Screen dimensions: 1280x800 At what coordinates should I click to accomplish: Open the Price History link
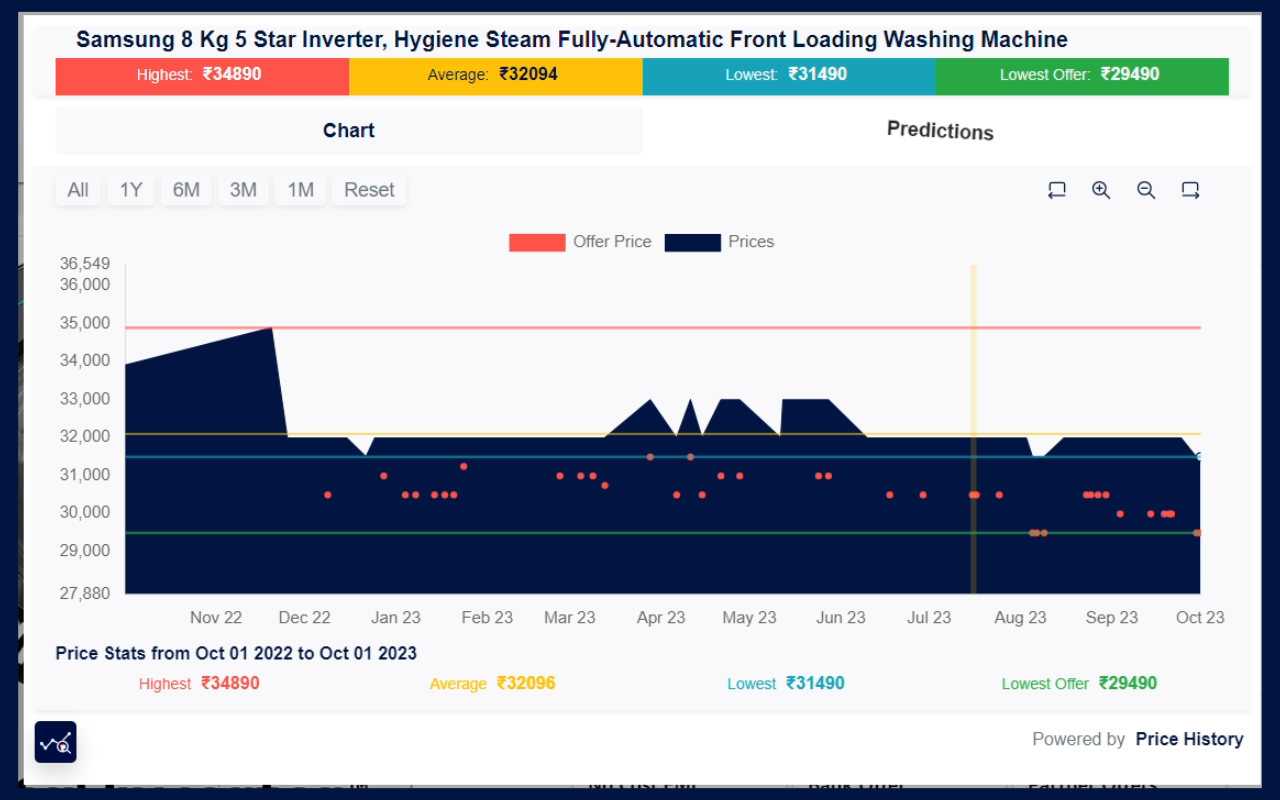(x=1189, y=739)
